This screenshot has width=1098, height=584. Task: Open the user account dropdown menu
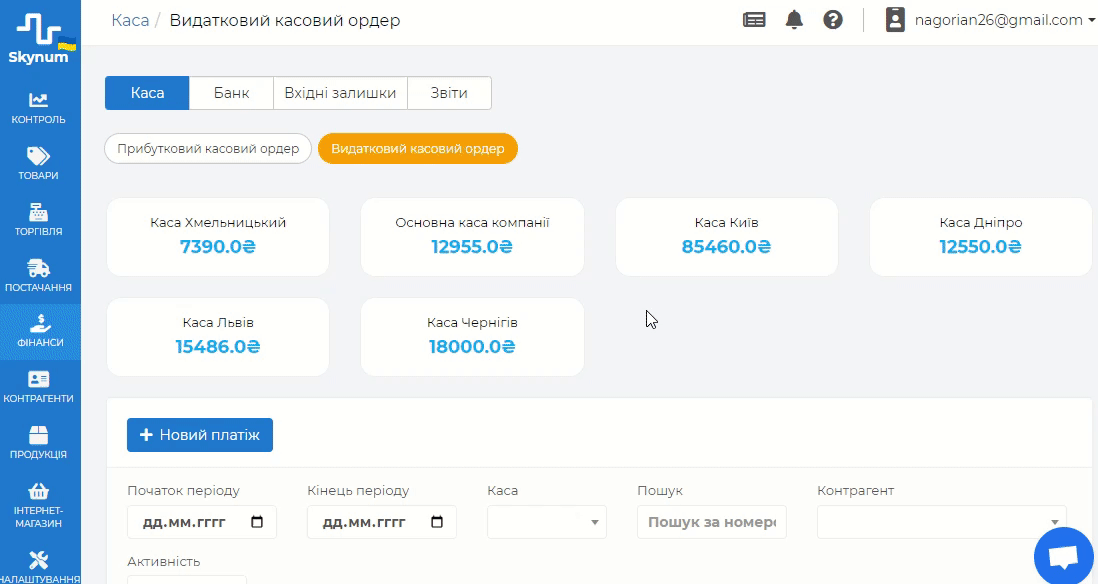(990, 20)
